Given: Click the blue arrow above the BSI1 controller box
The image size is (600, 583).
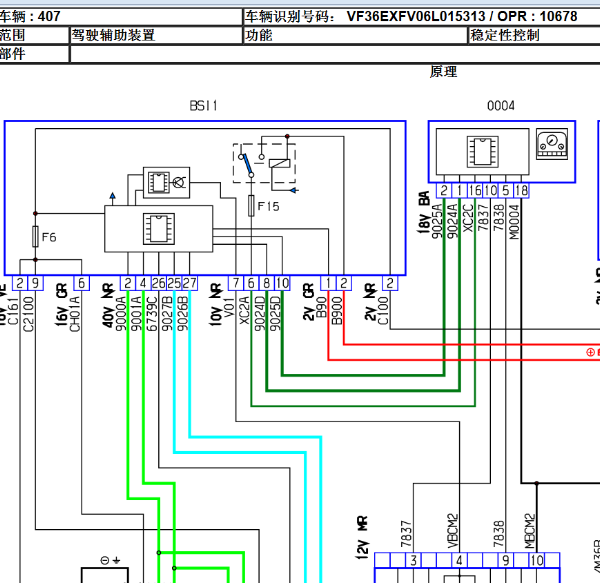Looking at the screenshot, I should pos(112,196).
